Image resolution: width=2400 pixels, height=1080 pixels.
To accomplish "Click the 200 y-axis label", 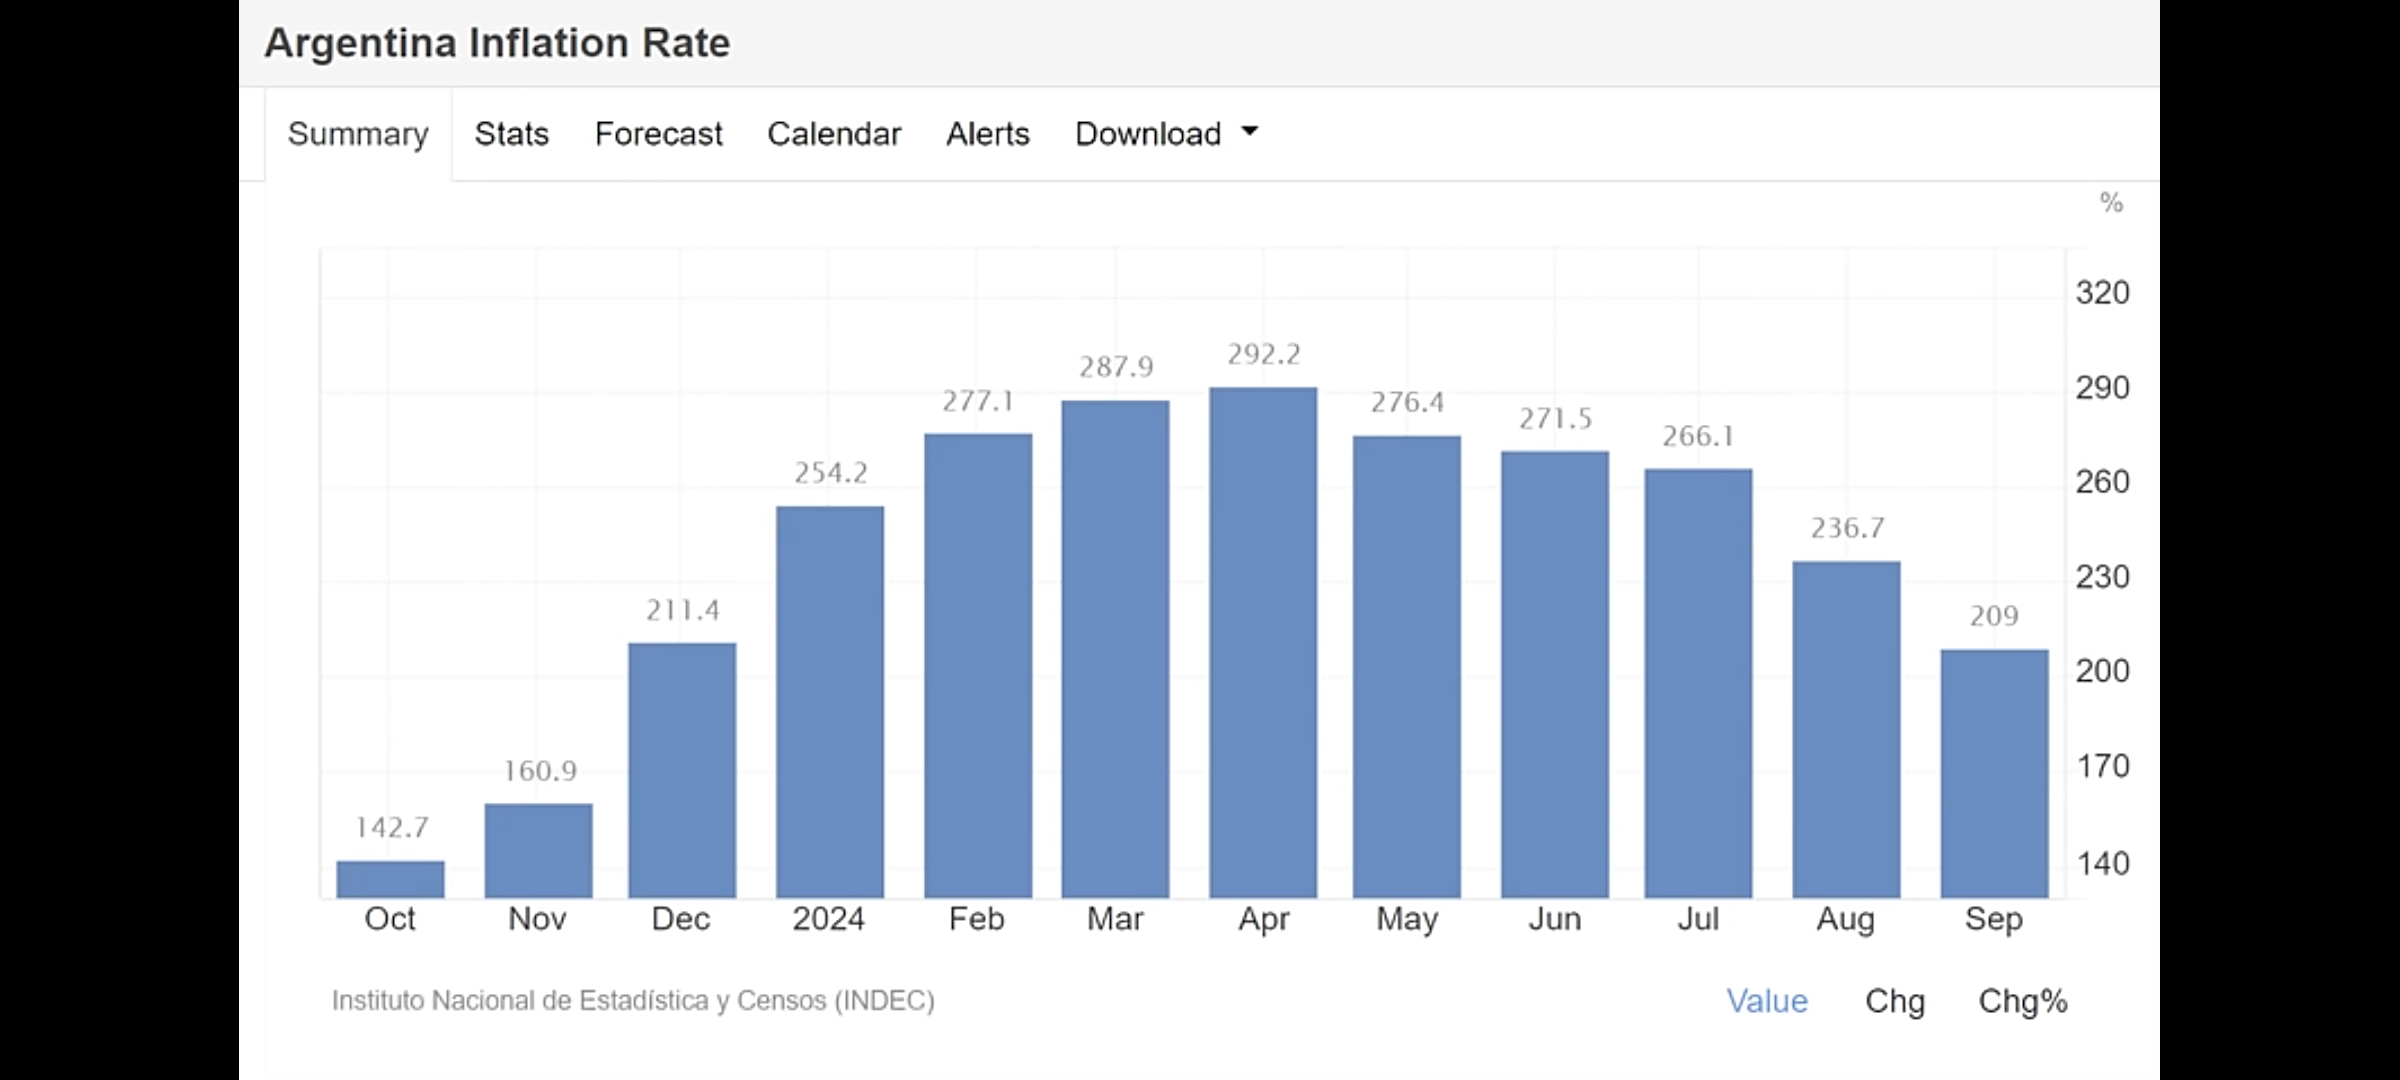I will point(2102,671).
